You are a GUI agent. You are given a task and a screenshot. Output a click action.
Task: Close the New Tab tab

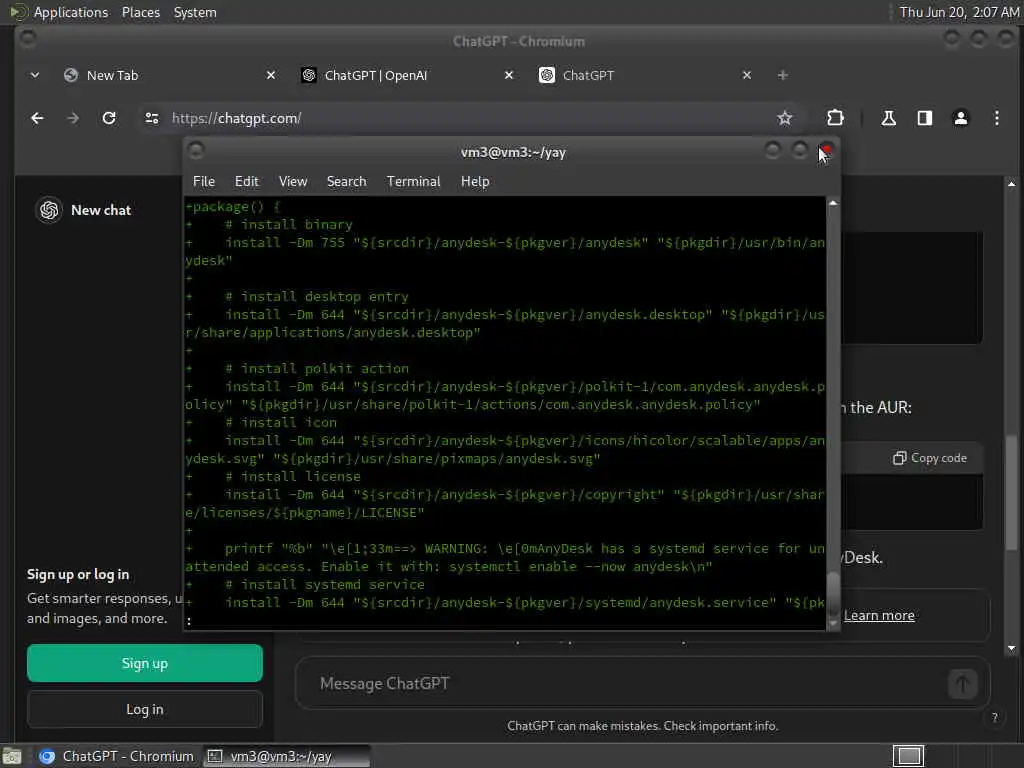point(271,76)
